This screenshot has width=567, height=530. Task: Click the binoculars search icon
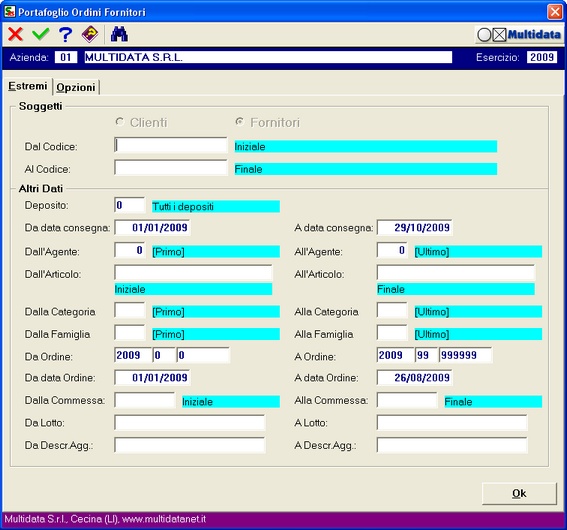click(119, 34)
